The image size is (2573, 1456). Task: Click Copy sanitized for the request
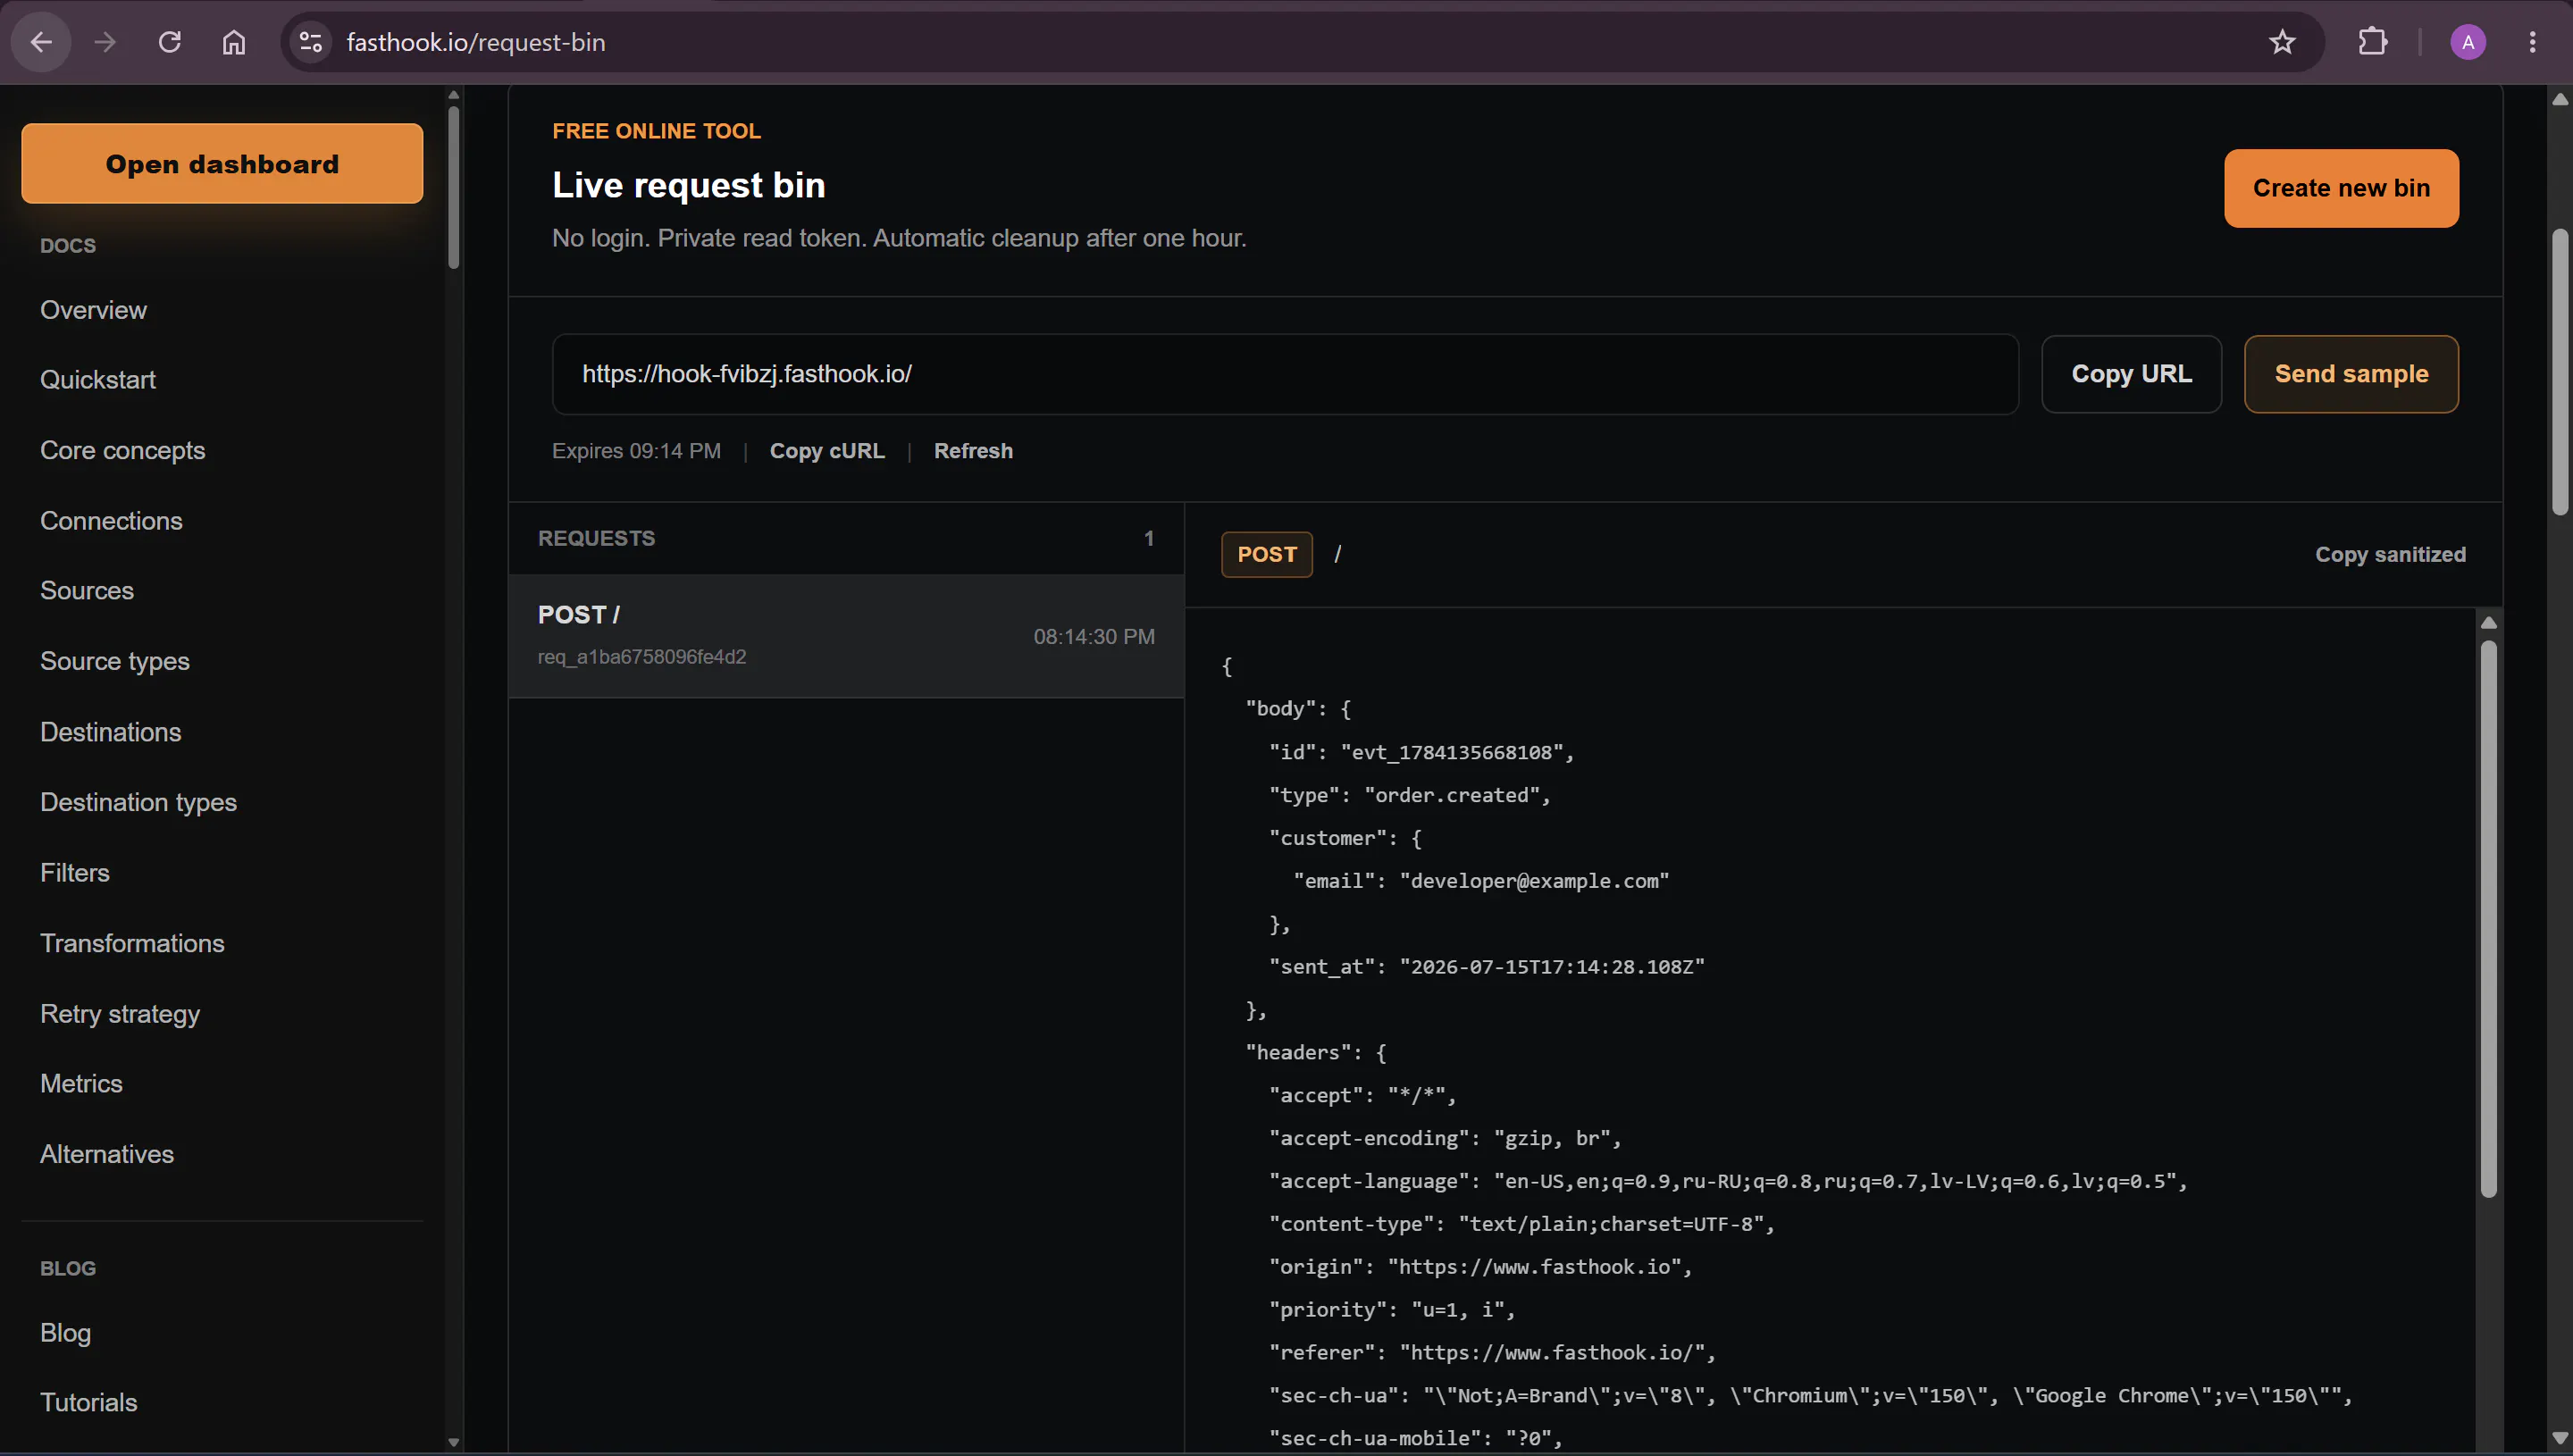[x=2390, y=554]
